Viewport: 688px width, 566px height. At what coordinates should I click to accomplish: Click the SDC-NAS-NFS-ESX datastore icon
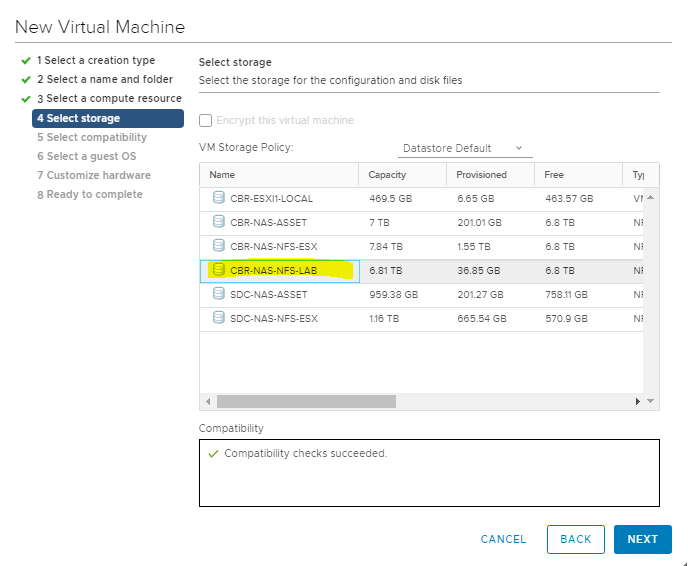coord(218,318)
